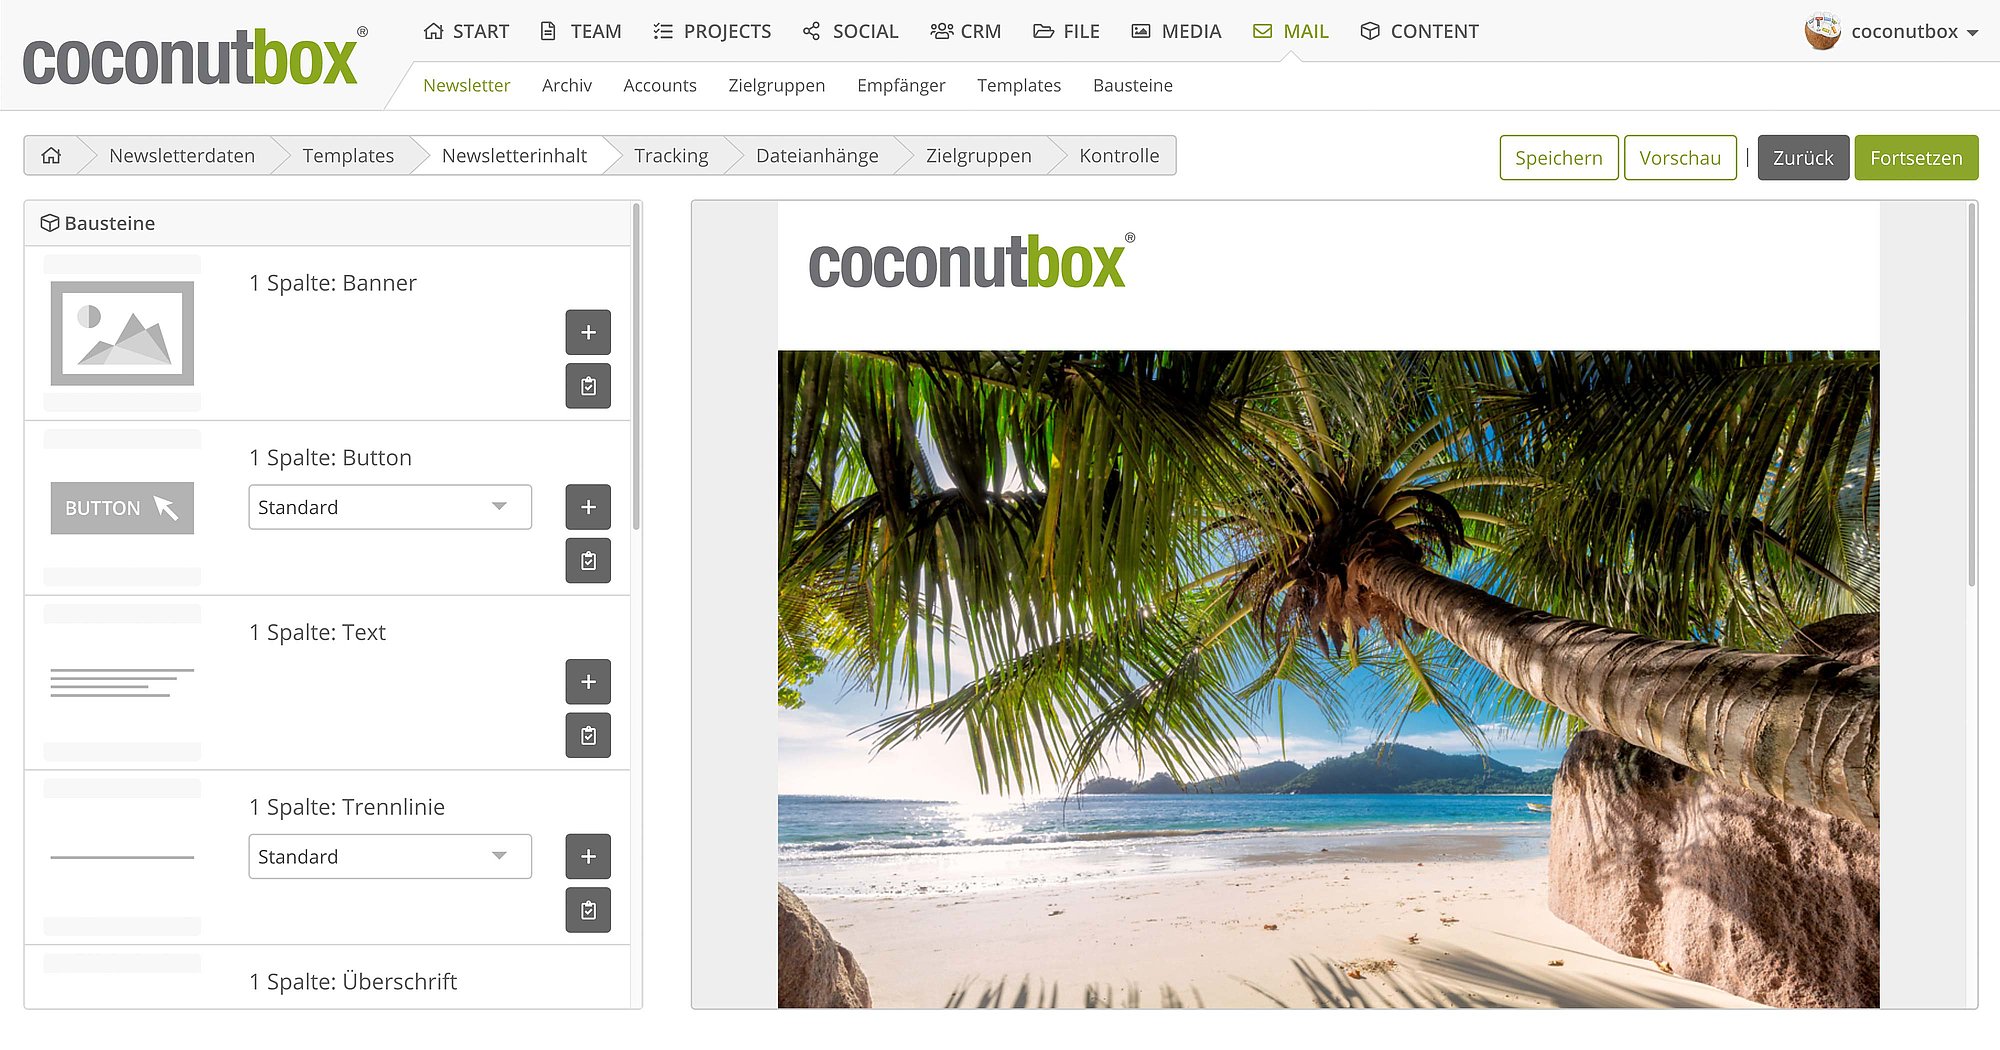Open the SOCIAL main menu
This screenshot has width=2000, height=1050.
pyautogui.click(x=850, y=31)
